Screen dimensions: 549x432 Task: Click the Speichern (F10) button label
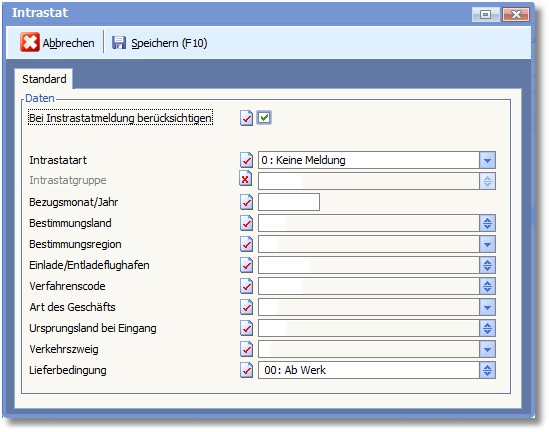pyautogui.click(x=169, y=43)
